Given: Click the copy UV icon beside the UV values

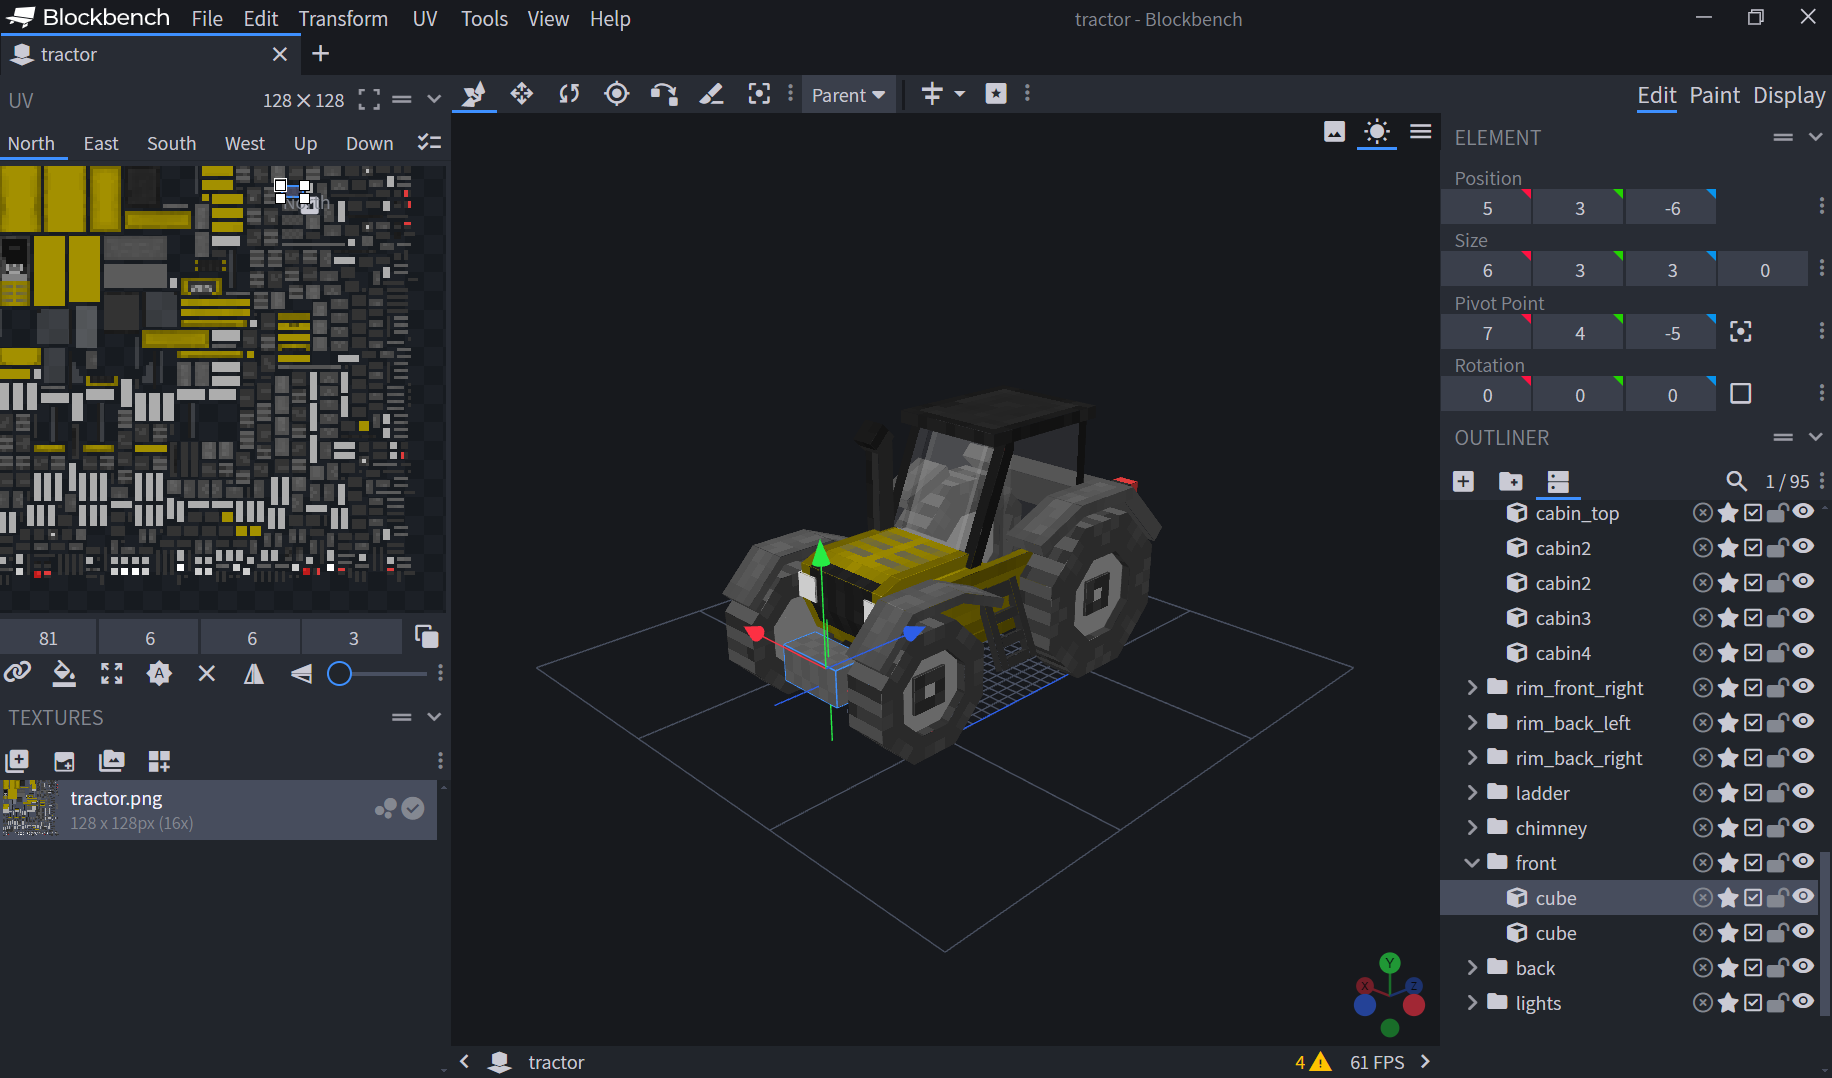Looking at the screenshot, I should click(x=427, y=637).
